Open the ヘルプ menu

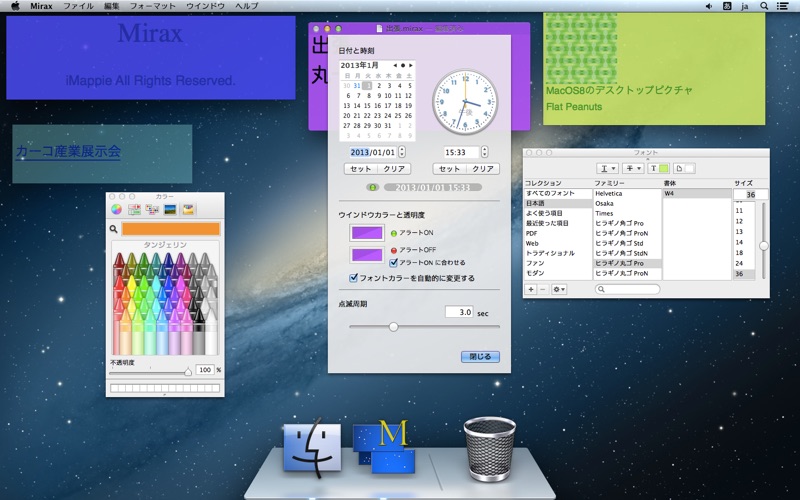[x=246, y=6]
